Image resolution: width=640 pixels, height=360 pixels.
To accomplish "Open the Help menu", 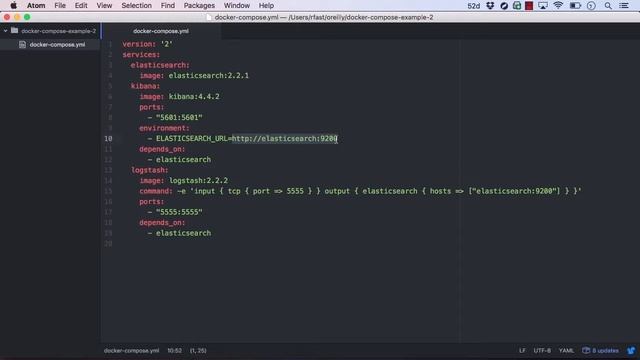I will 266,6.
